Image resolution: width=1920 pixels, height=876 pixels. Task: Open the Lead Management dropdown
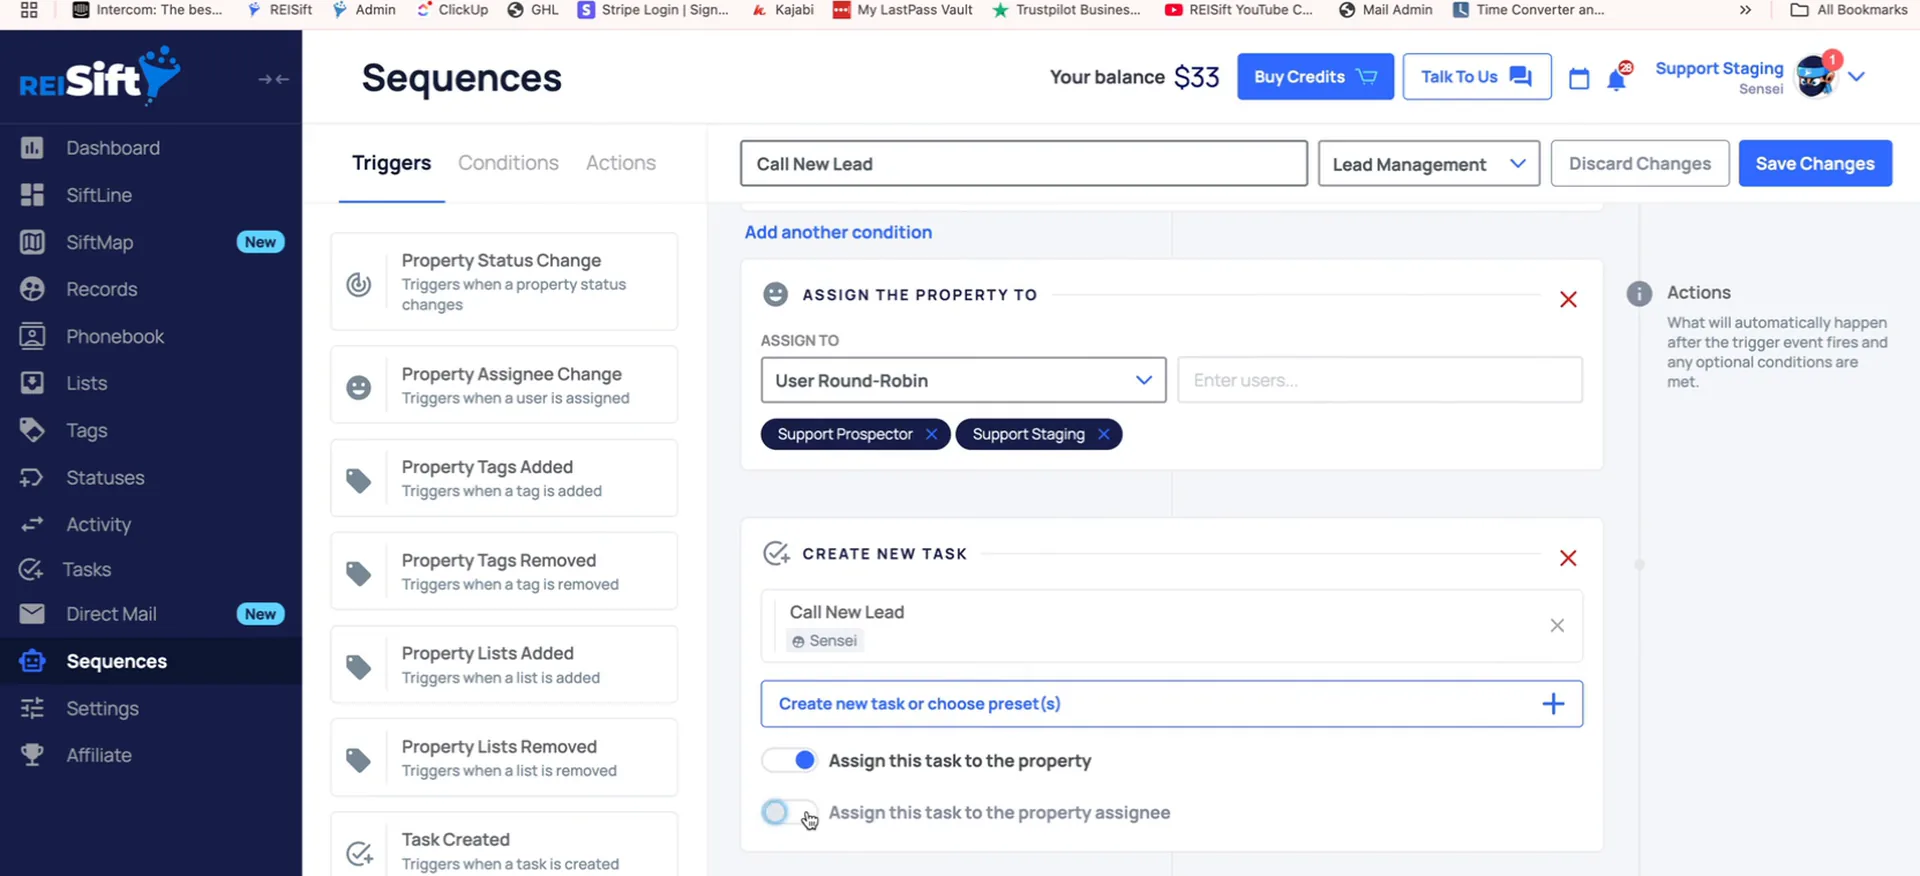[1428, 163]
